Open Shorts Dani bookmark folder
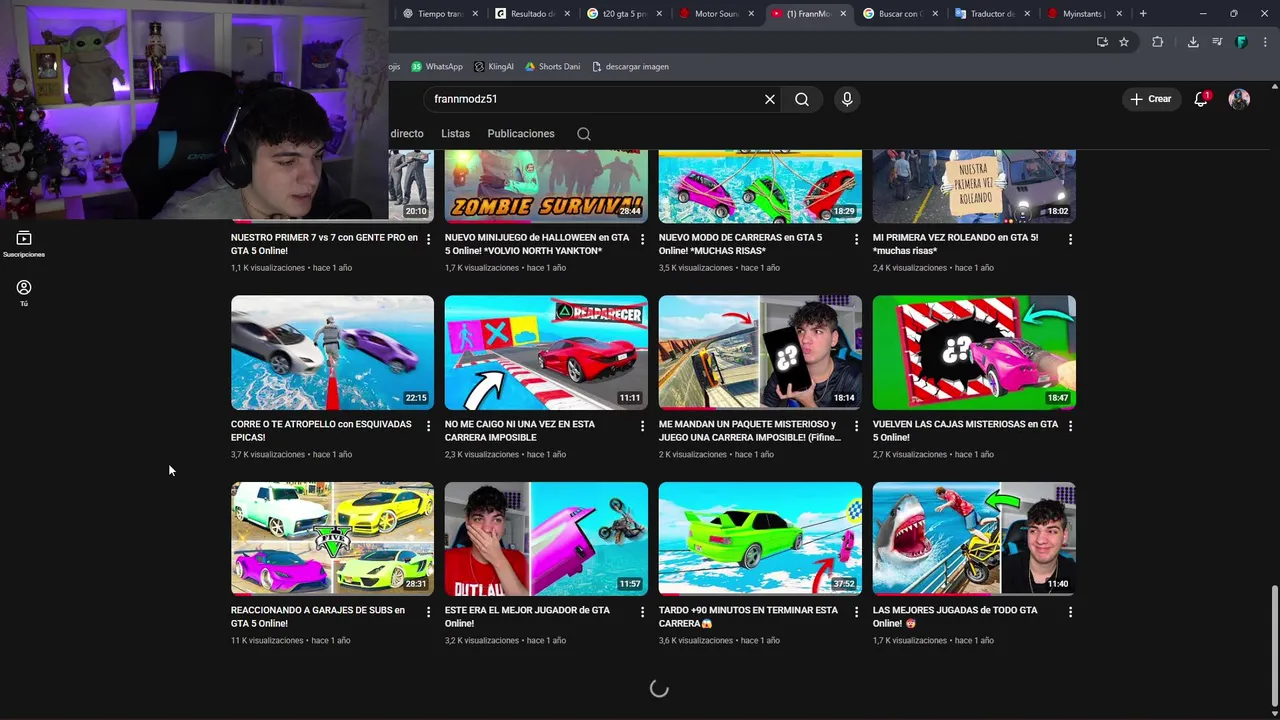Image resolution: width=1280 pixels, height=720 pixels. (x=552, y=67)
